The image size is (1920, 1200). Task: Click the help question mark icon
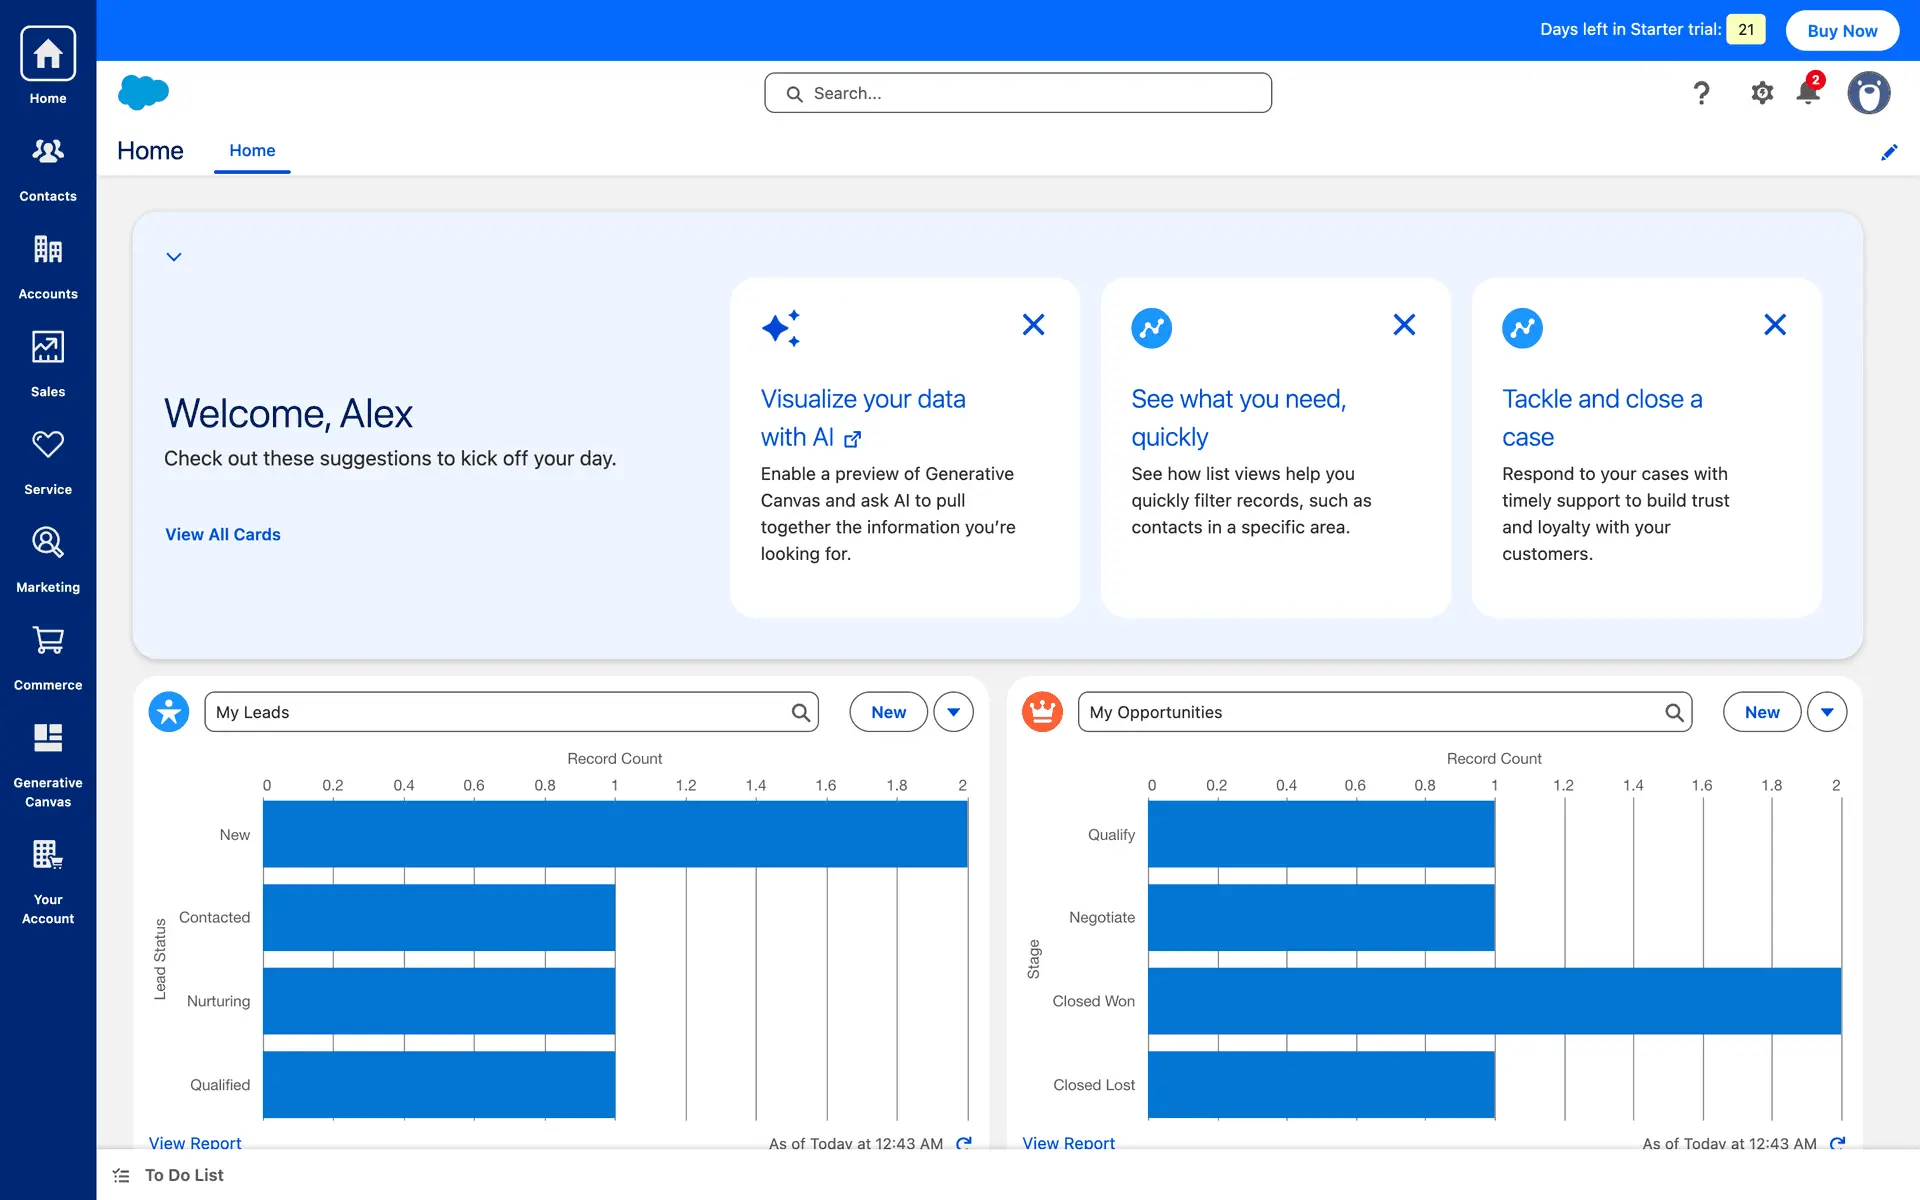click(x=1701, y=93)
